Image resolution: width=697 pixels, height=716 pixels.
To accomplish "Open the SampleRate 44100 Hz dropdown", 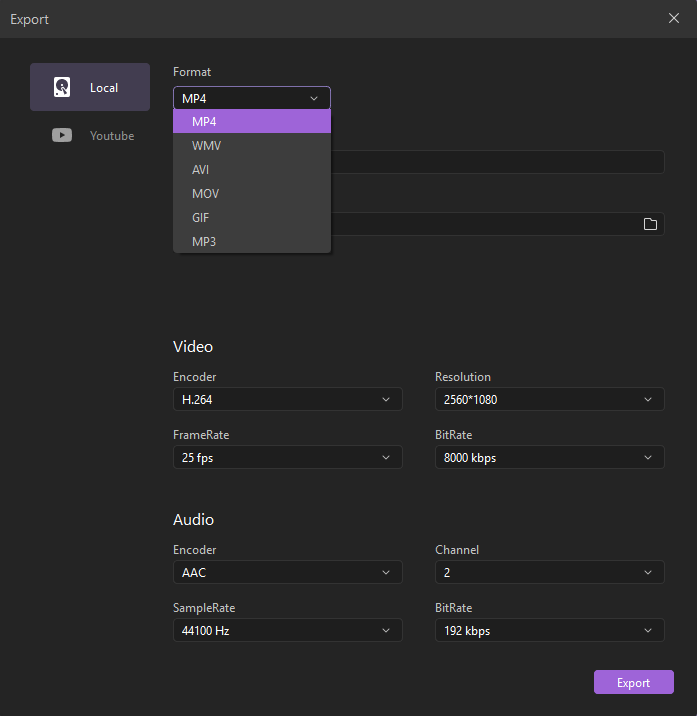I will tap(287, 630).
